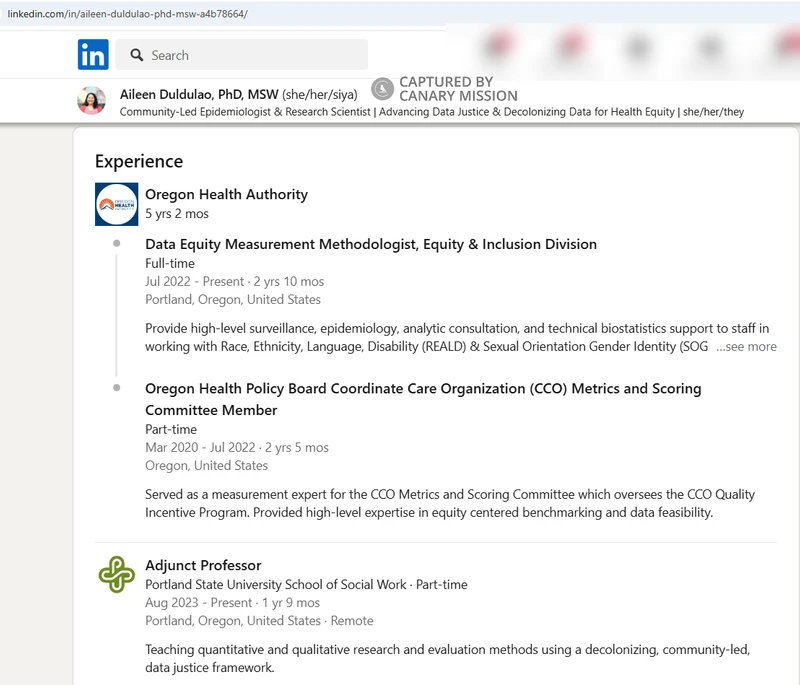Viewport: 800px width, 685px height.
Task: Click the LinkedIn logo icon
Action: pos(93,55)
